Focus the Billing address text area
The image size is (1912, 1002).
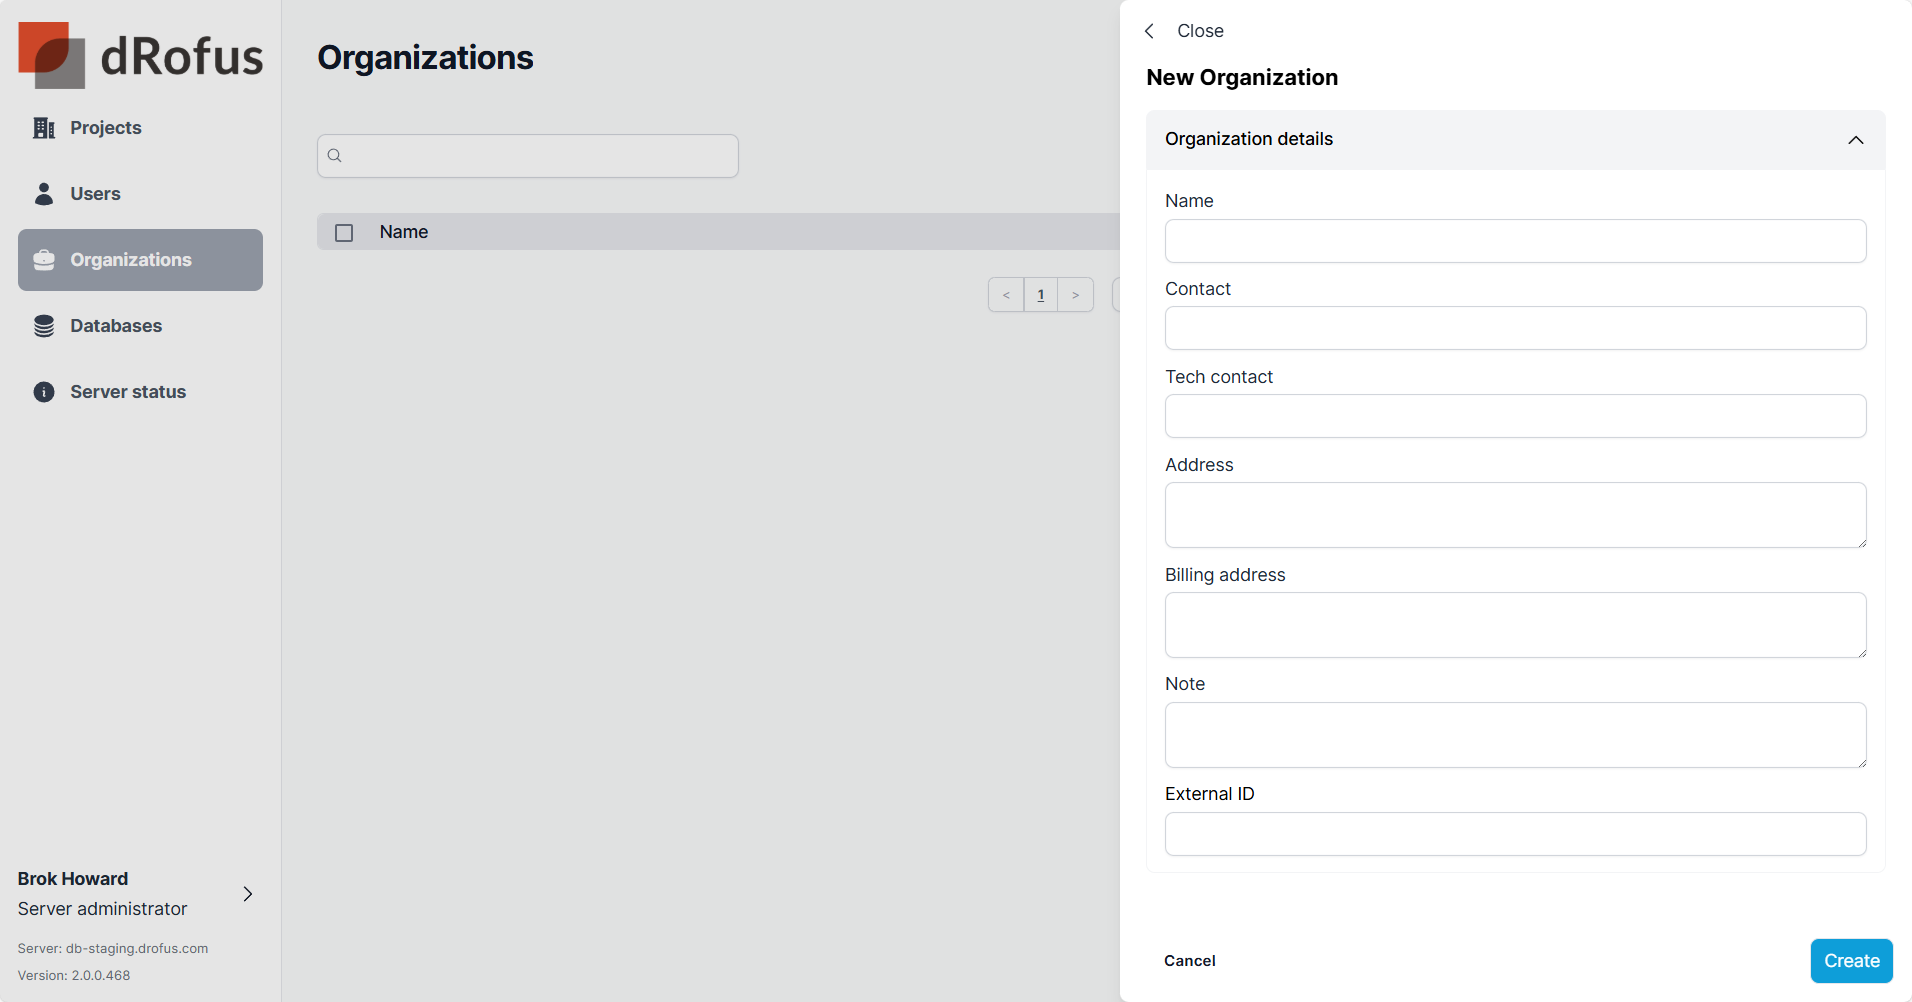1515,625
